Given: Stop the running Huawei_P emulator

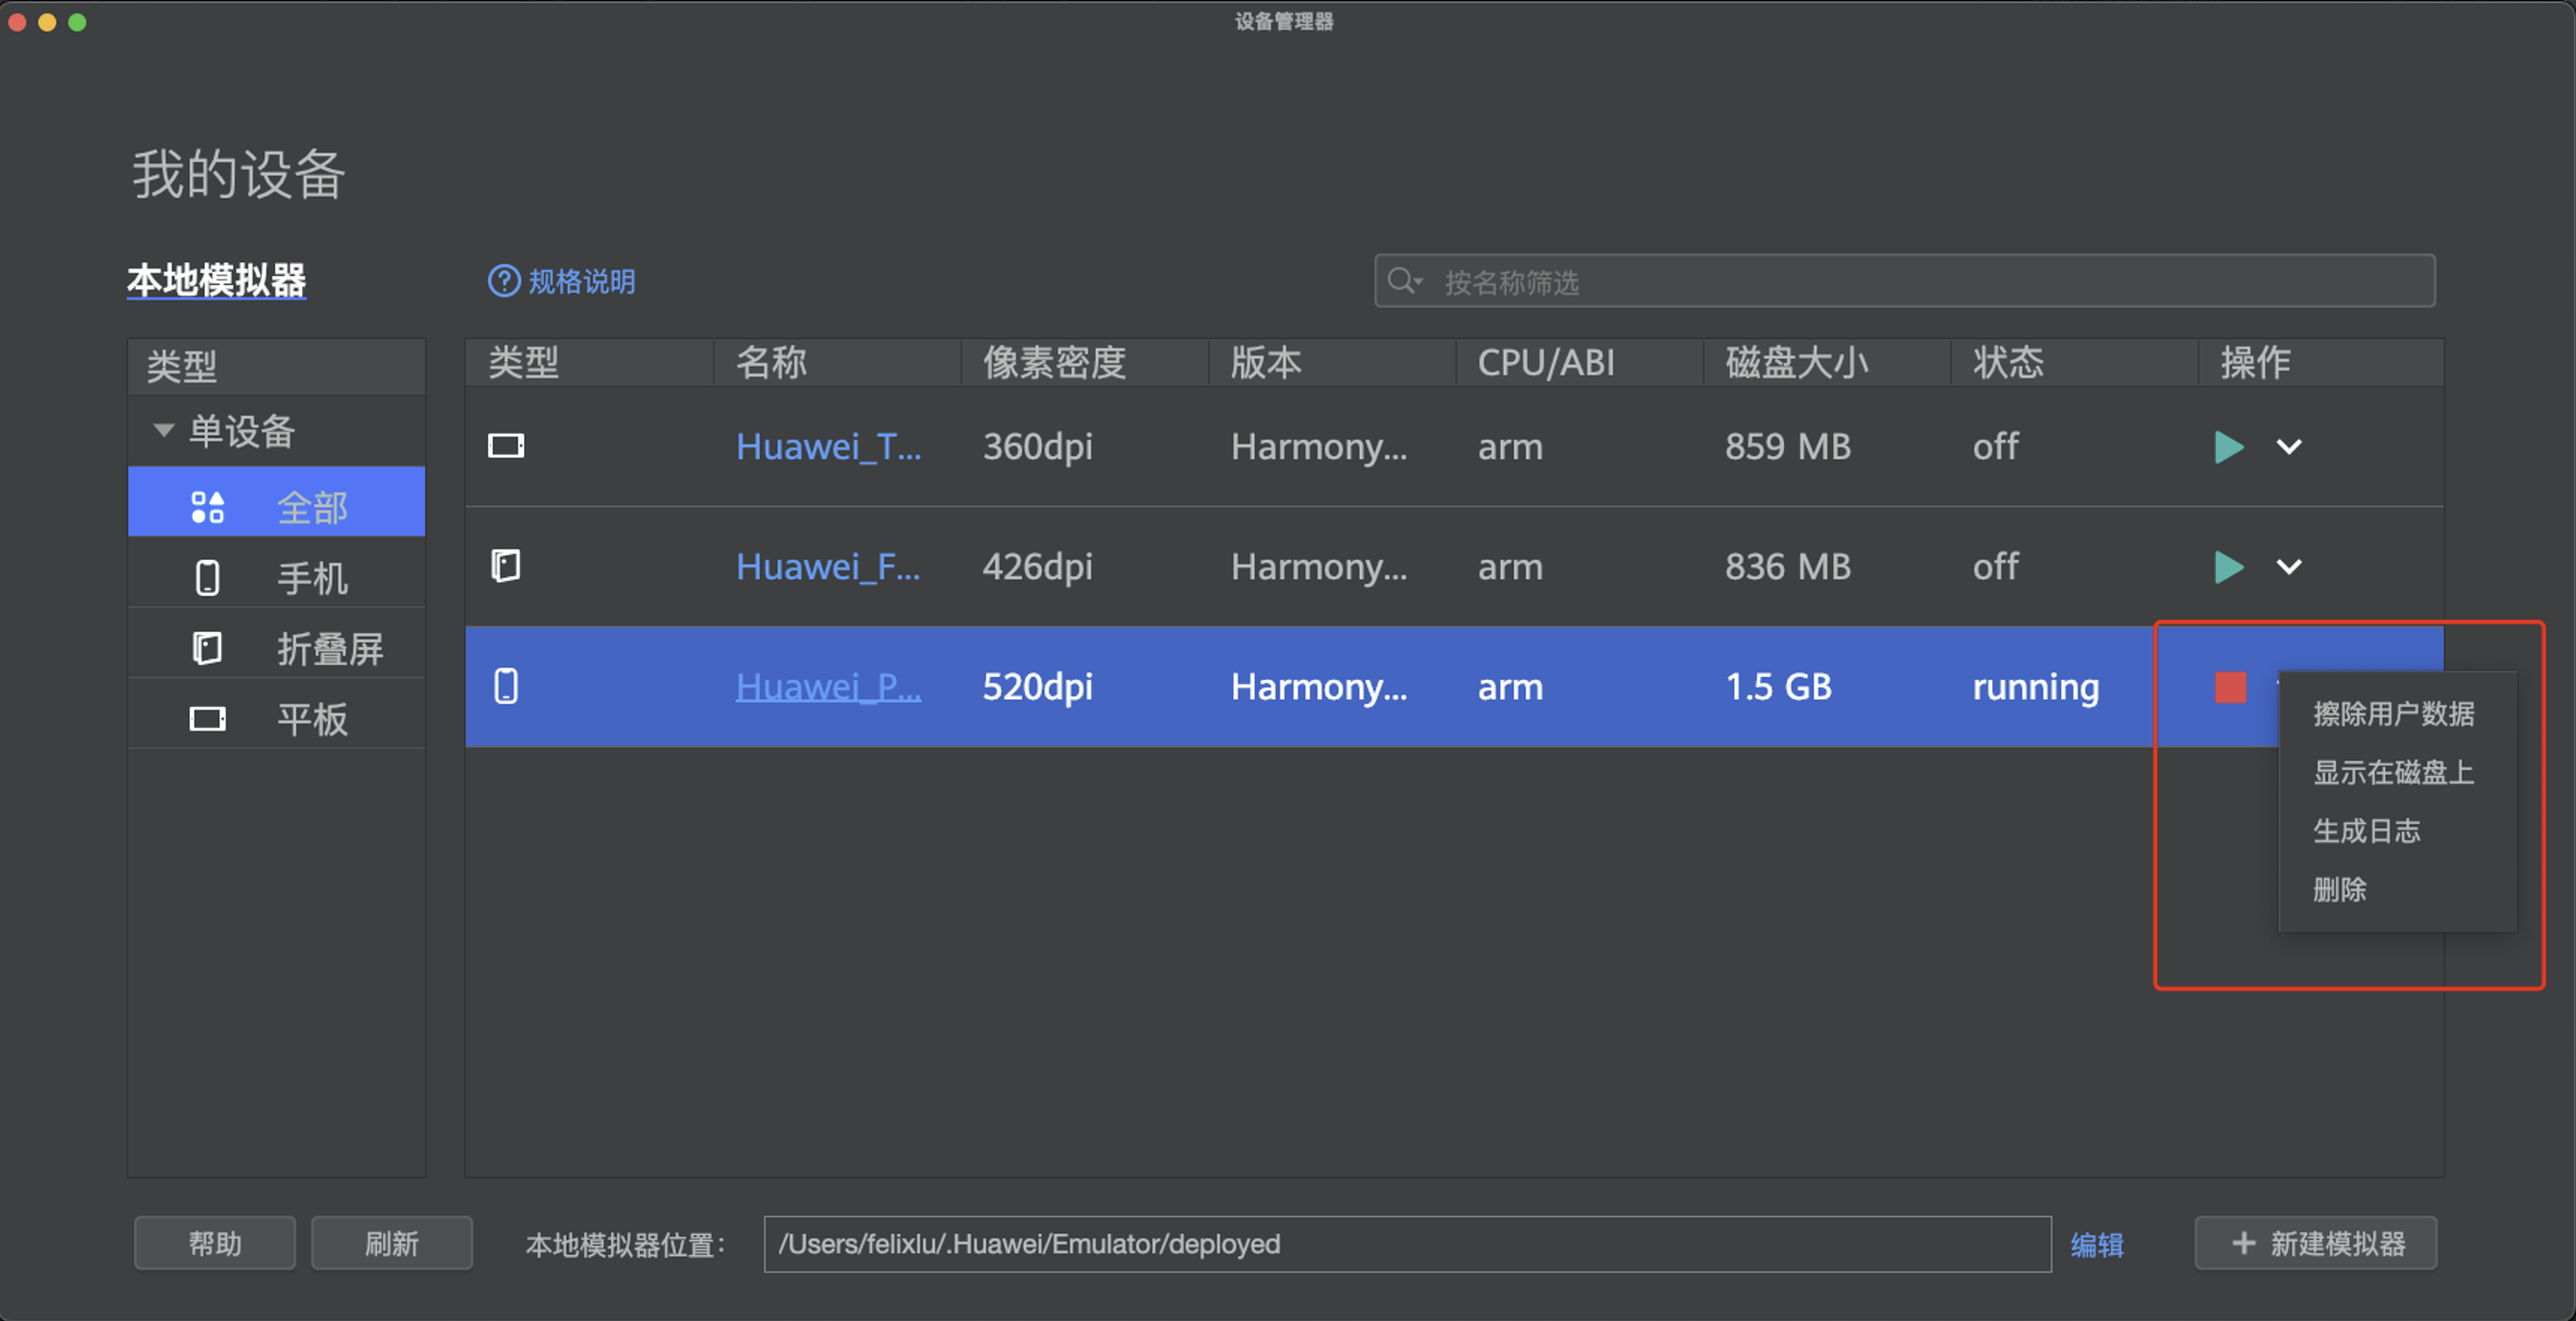Looking at the screenshot, I should [x=2230, y=687].
